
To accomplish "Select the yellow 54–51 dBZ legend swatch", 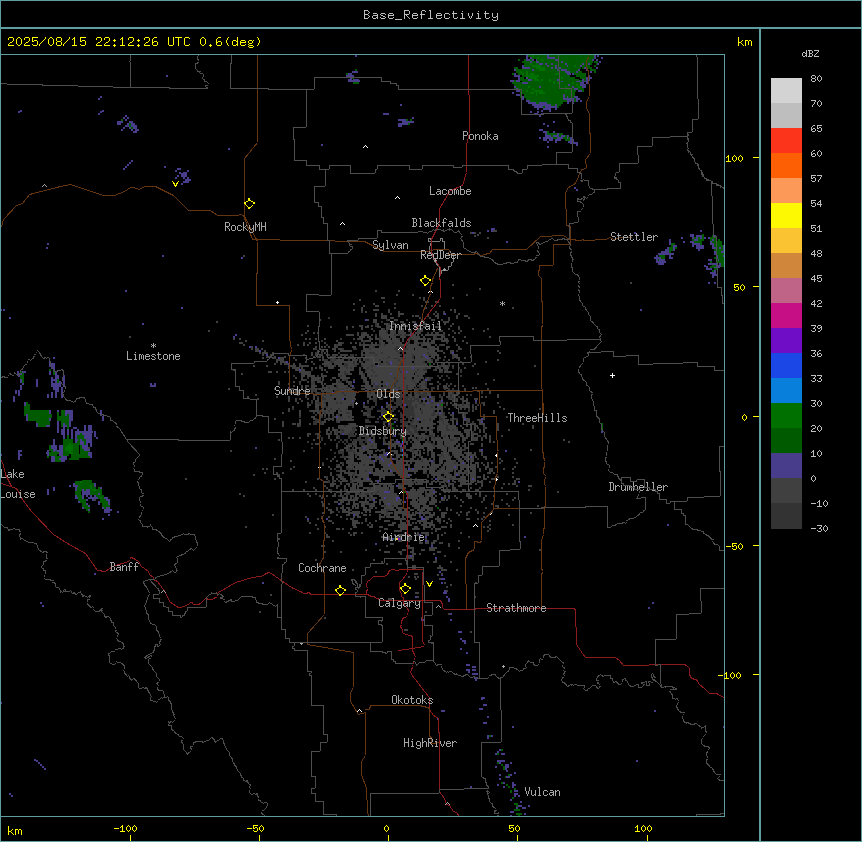I will pyautogui.click(x=786, y=215).
